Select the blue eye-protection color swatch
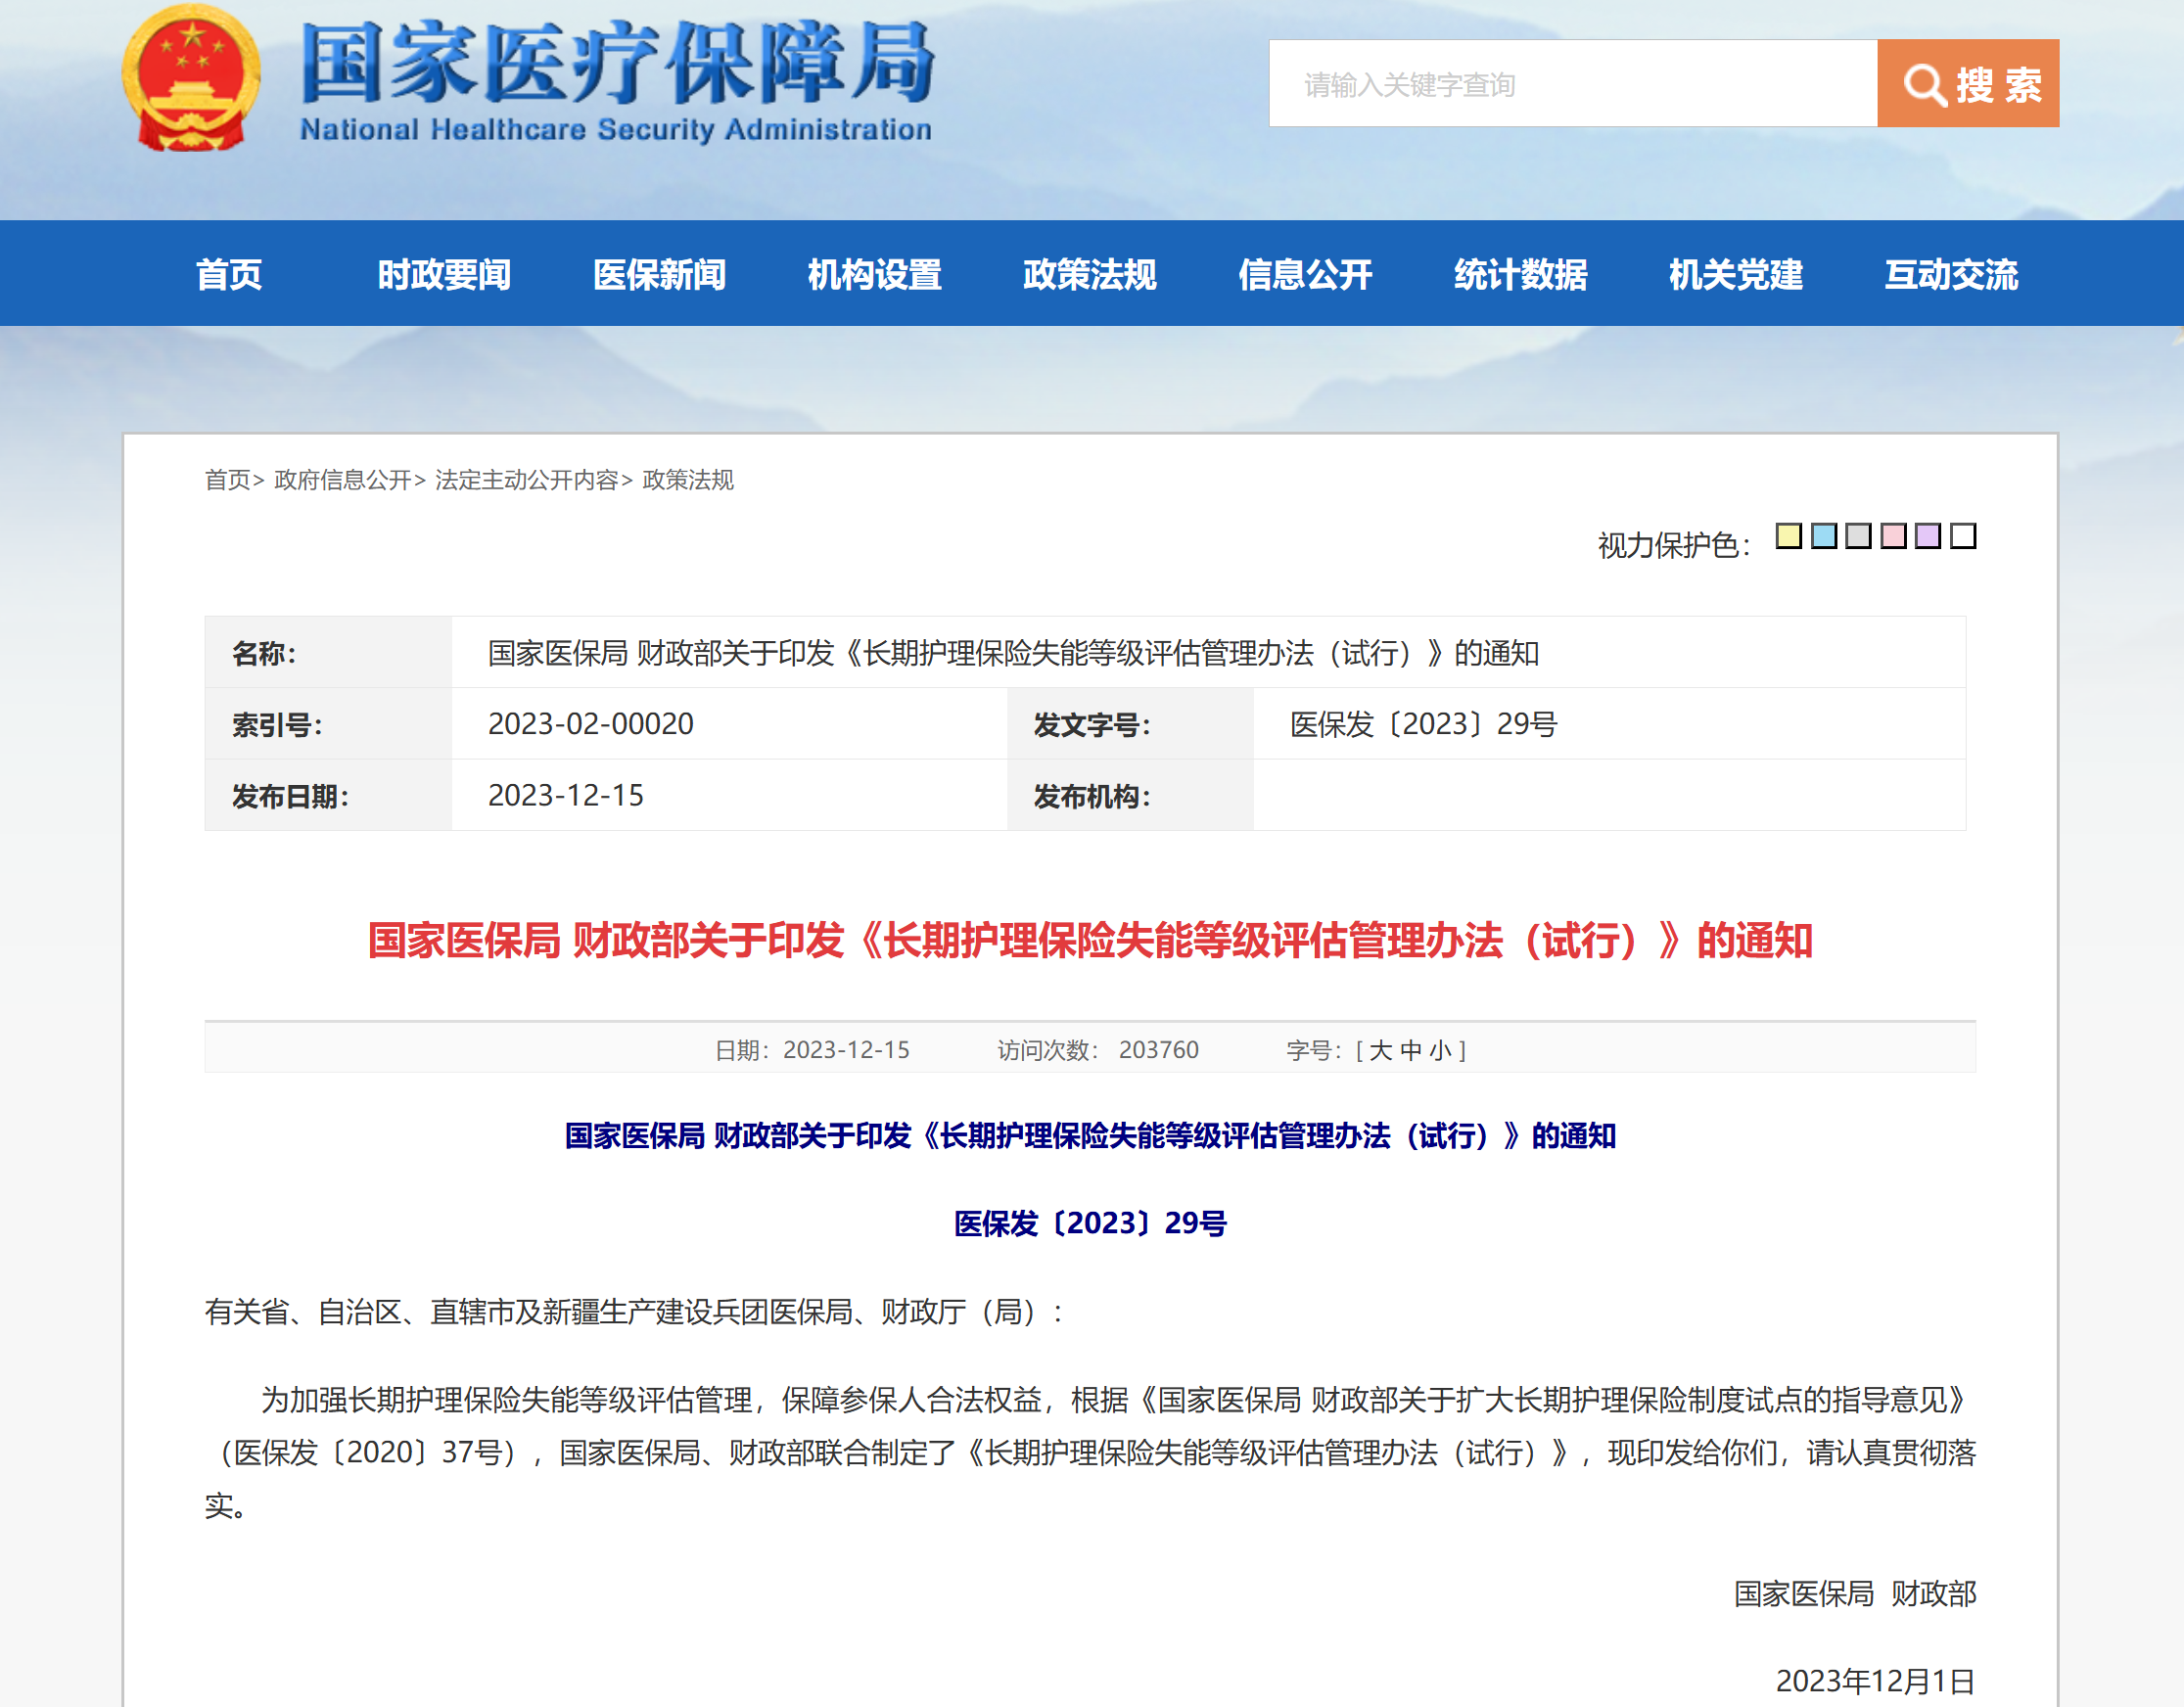Screen dimensions: 2184x1707 (1823, 536)
